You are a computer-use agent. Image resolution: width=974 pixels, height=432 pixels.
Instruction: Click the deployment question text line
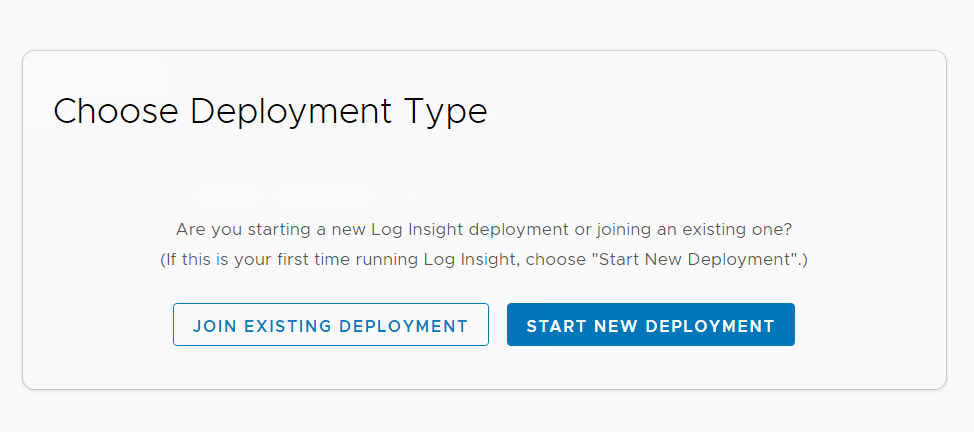(484, 229)
